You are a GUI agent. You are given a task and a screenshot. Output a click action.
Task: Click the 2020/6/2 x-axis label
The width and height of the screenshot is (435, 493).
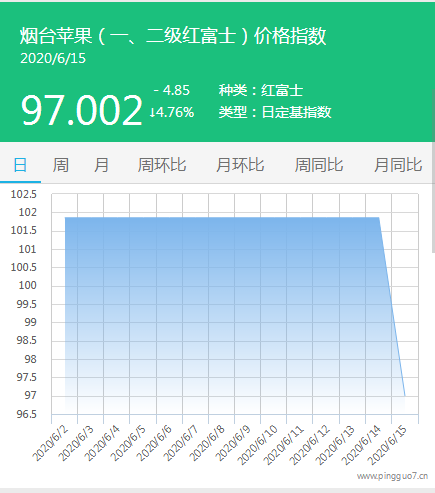50,444
